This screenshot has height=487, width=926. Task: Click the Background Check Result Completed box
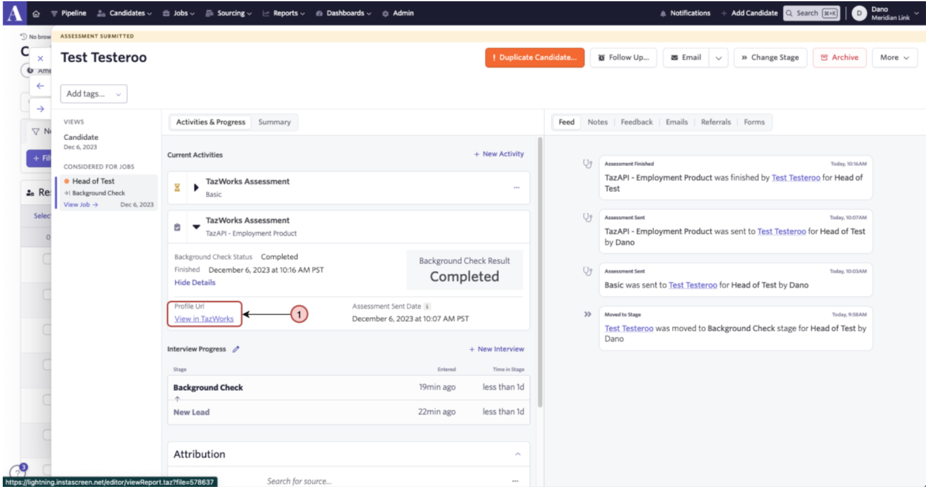coord(464,270)
